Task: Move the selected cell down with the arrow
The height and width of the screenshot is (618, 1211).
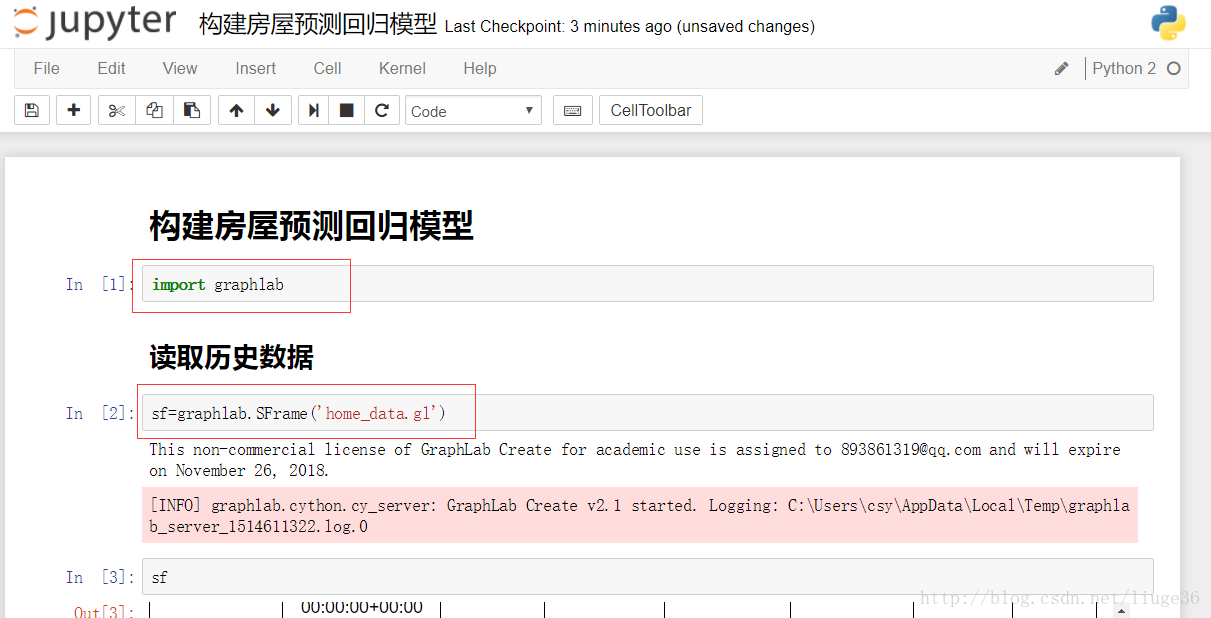Action: 273,110
